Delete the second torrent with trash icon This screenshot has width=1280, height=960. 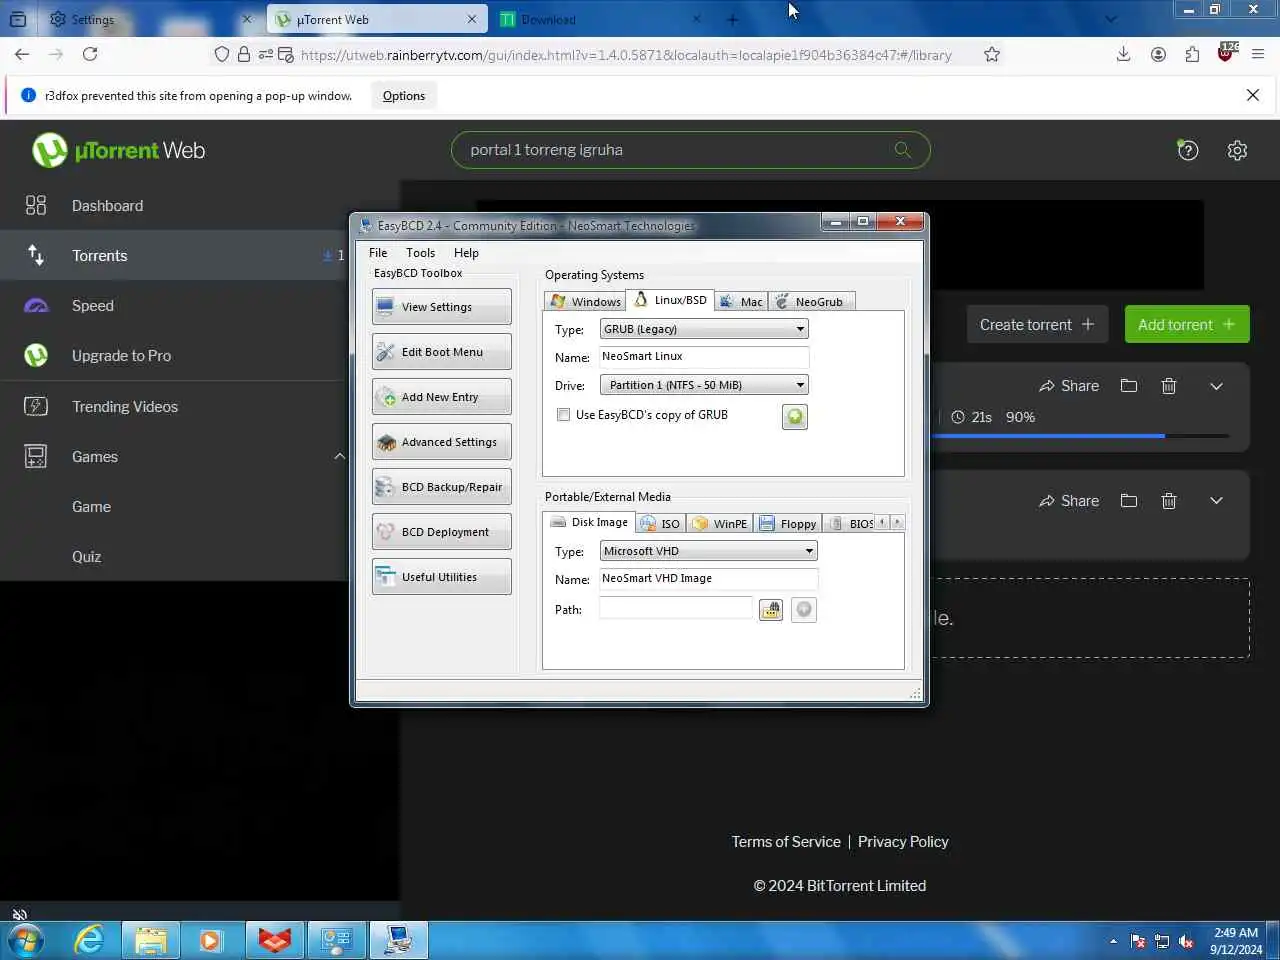pos(1169,501)
